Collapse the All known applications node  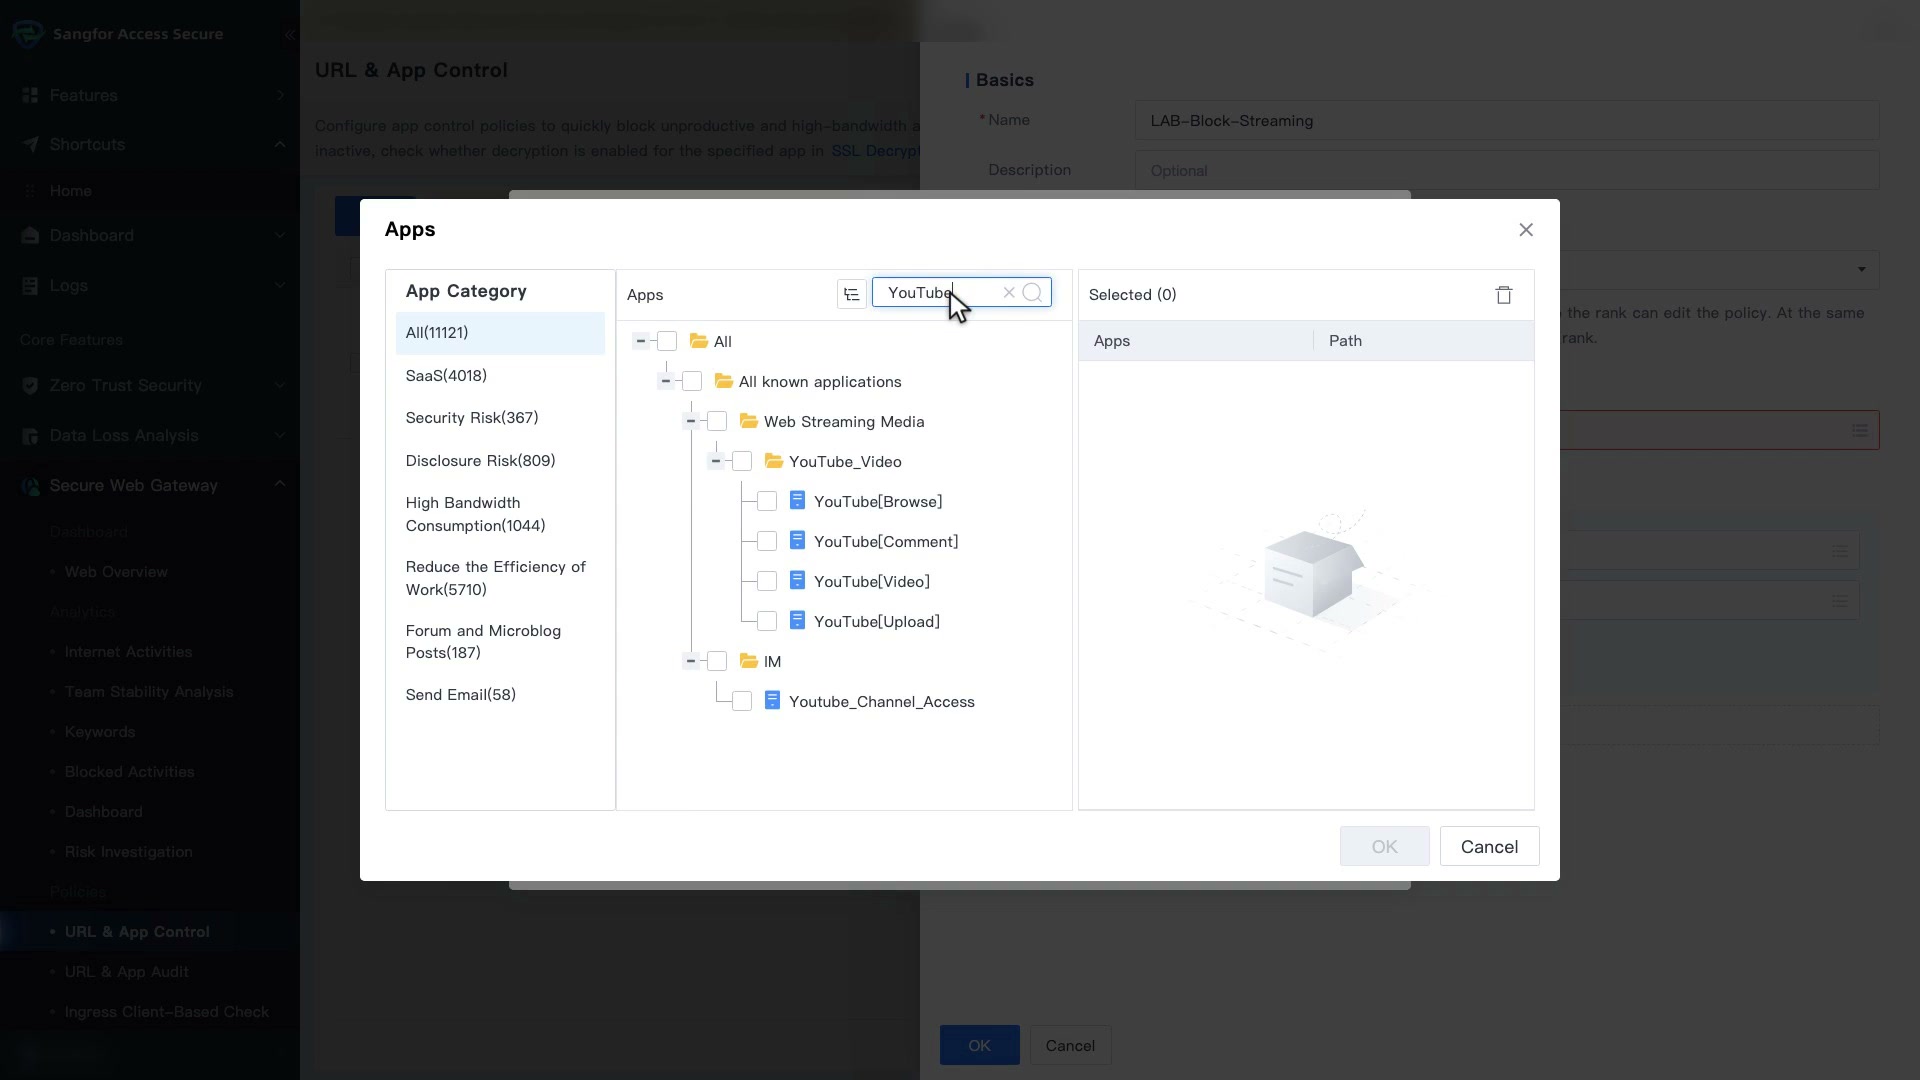tap(666, 381)
